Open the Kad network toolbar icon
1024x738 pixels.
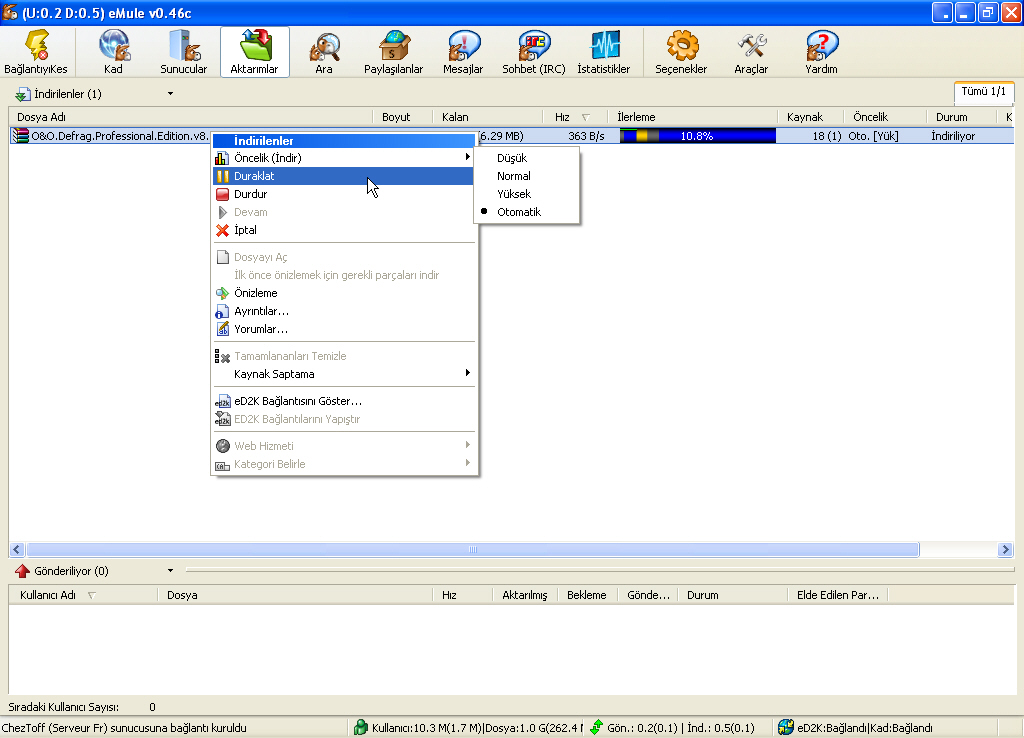113,46
